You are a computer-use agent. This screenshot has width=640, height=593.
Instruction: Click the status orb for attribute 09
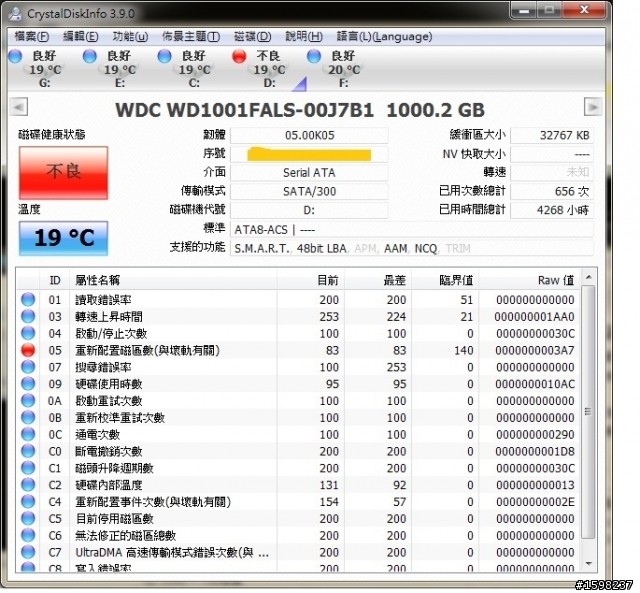point(28,384)
